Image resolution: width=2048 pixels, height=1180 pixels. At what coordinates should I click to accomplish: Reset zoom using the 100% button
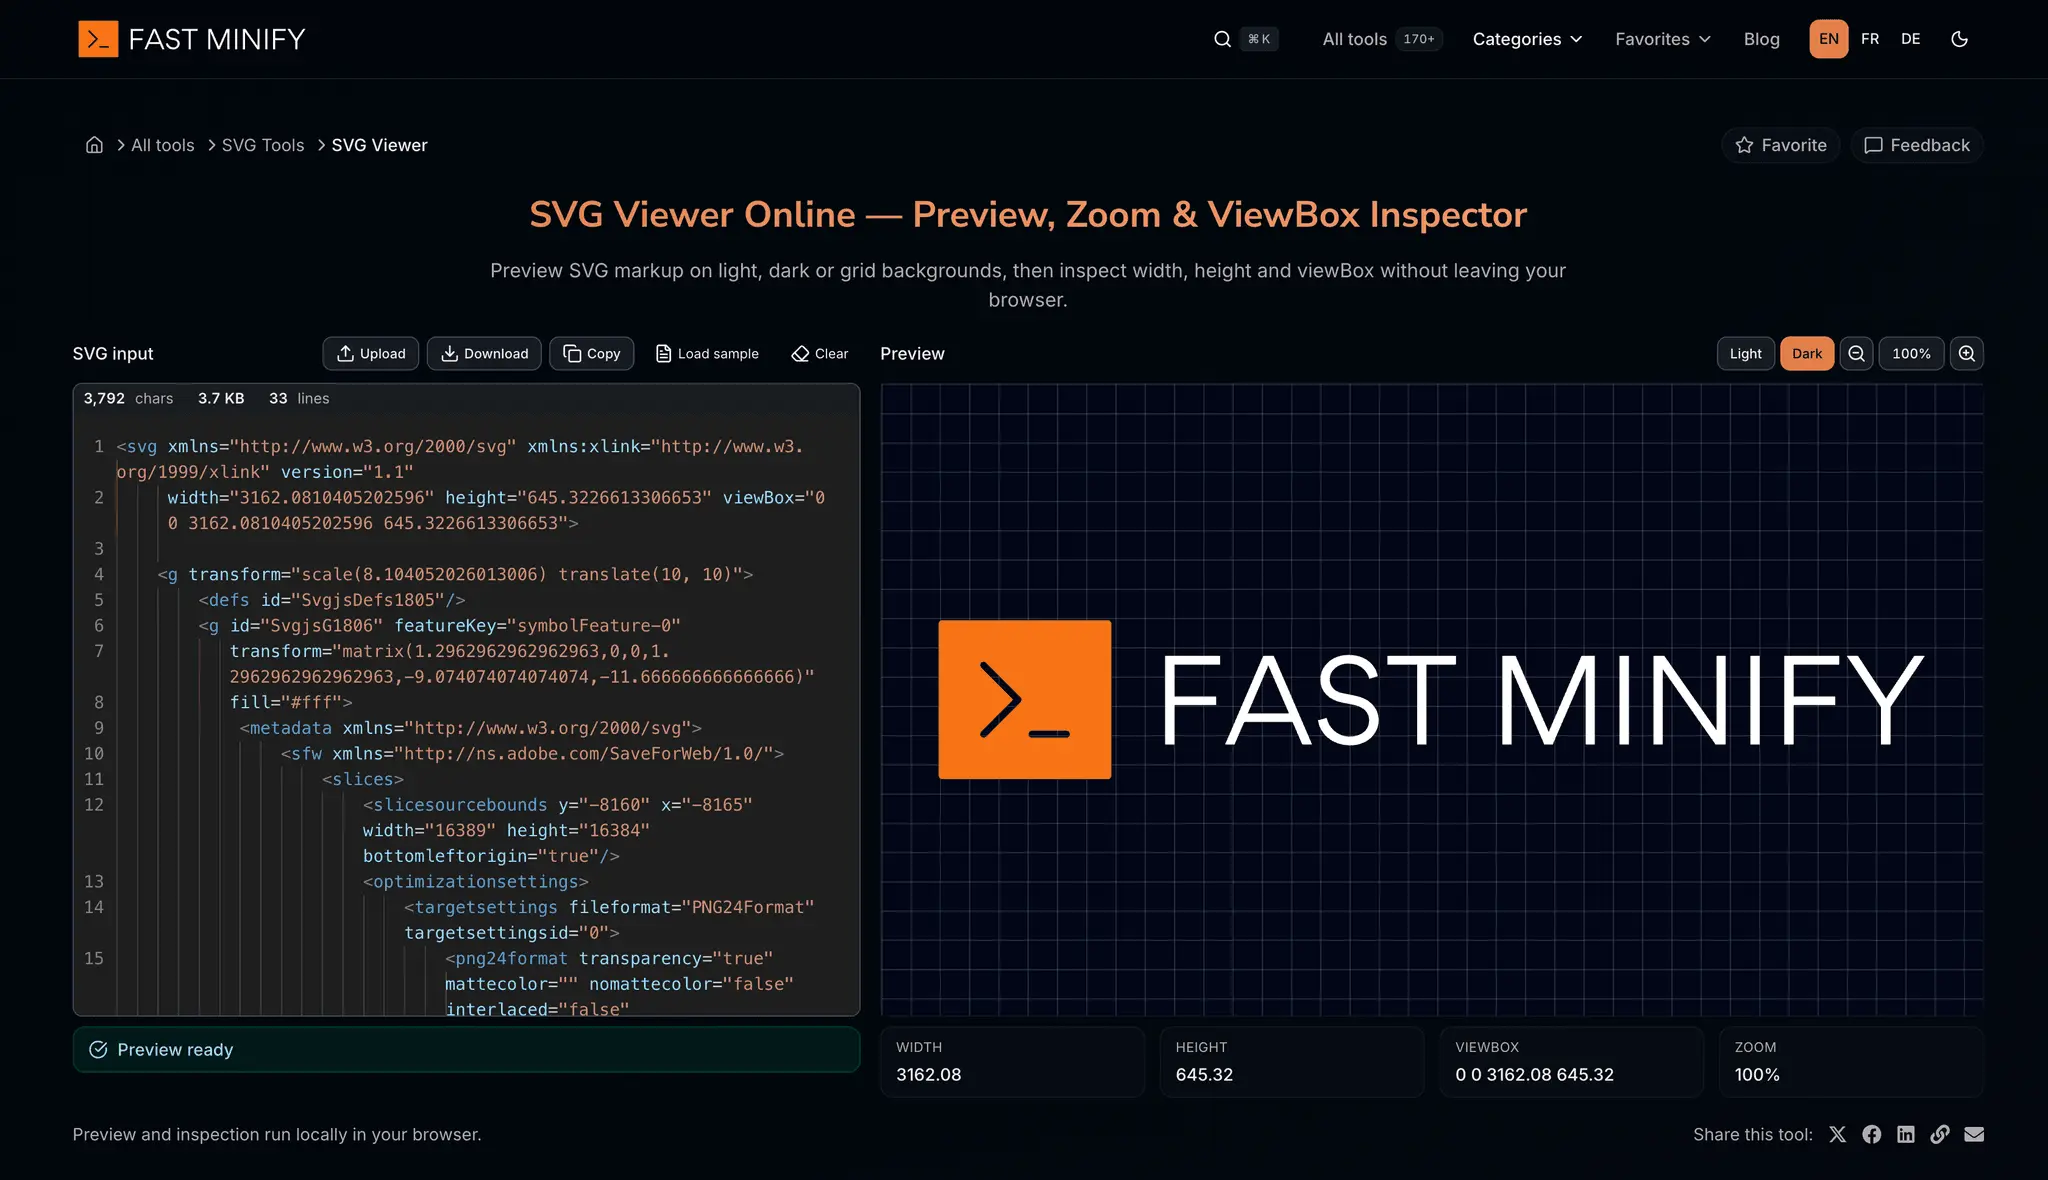[x=1911, y=353]
